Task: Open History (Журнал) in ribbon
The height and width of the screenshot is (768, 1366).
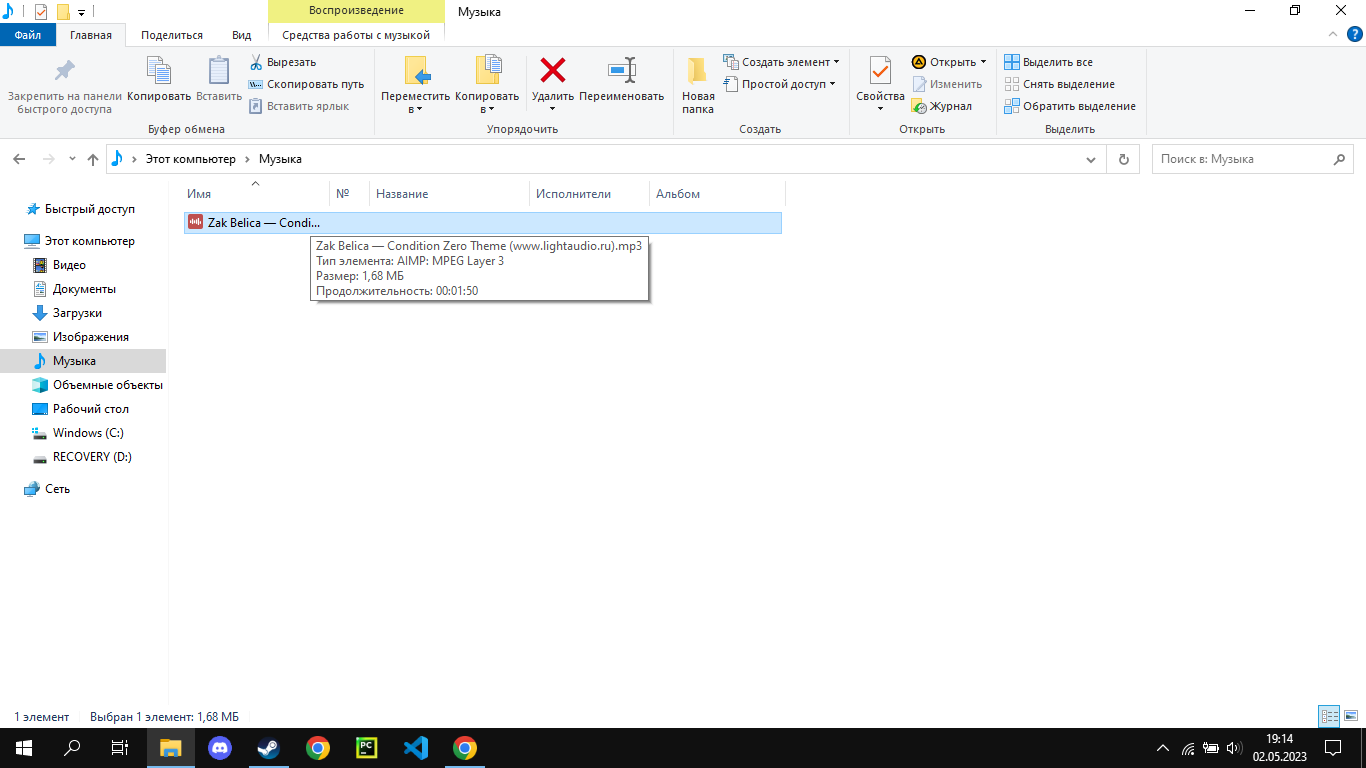Action: [x=941, y=106]
